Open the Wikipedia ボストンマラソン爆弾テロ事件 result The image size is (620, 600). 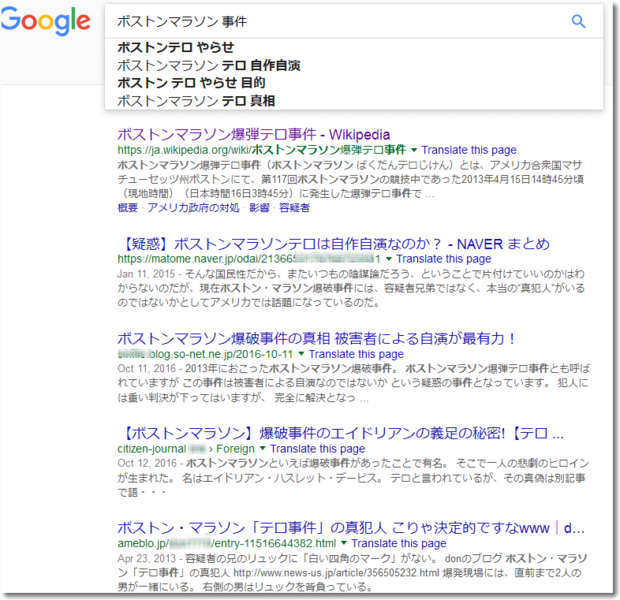253,134
